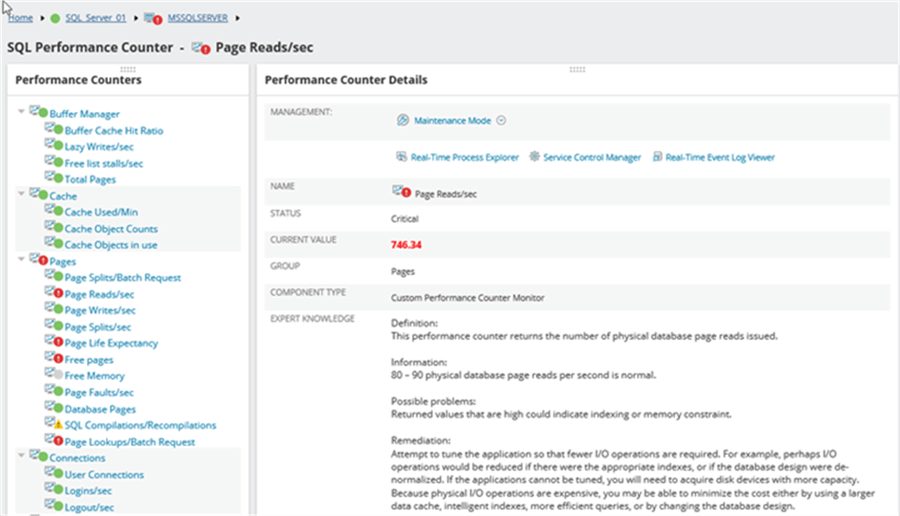Click the critical icon in the page title
900x516 pixels.
tap(201, 48)
